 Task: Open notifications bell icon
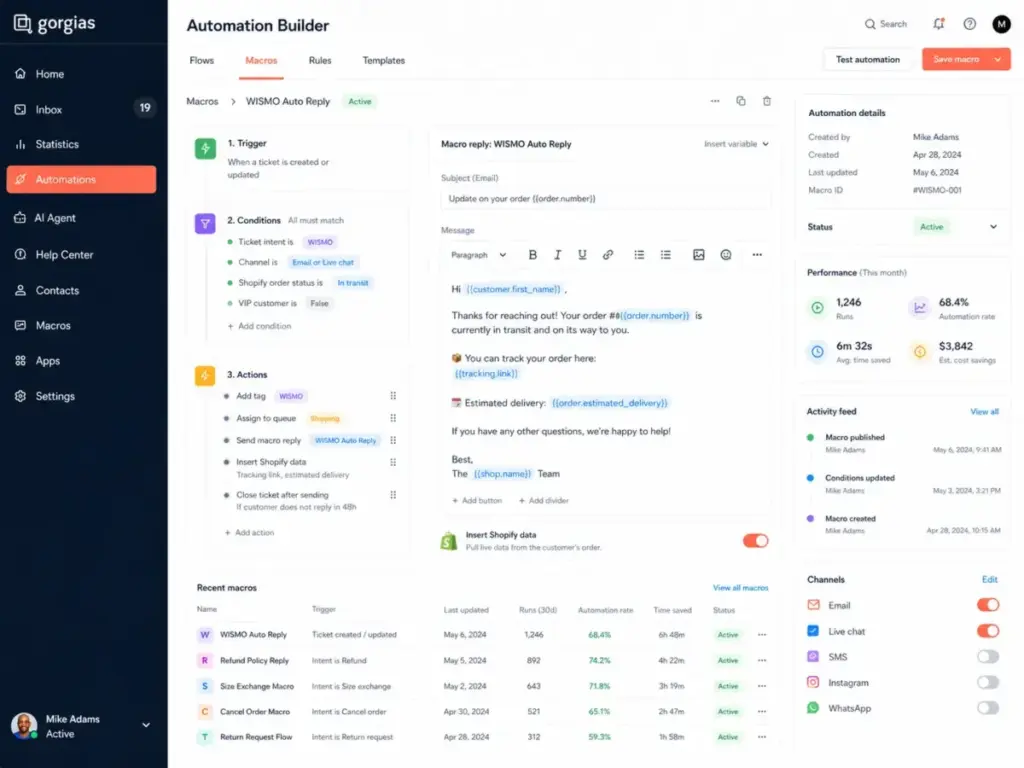pos(938,24)
